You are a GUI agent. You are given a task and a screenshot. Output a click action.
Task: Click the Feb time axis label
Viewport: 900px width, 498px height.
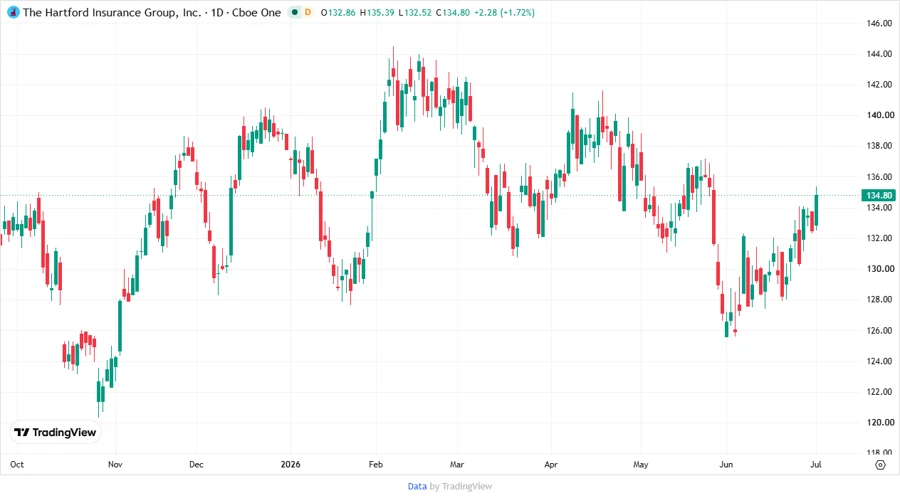click(x=375, y=465)
